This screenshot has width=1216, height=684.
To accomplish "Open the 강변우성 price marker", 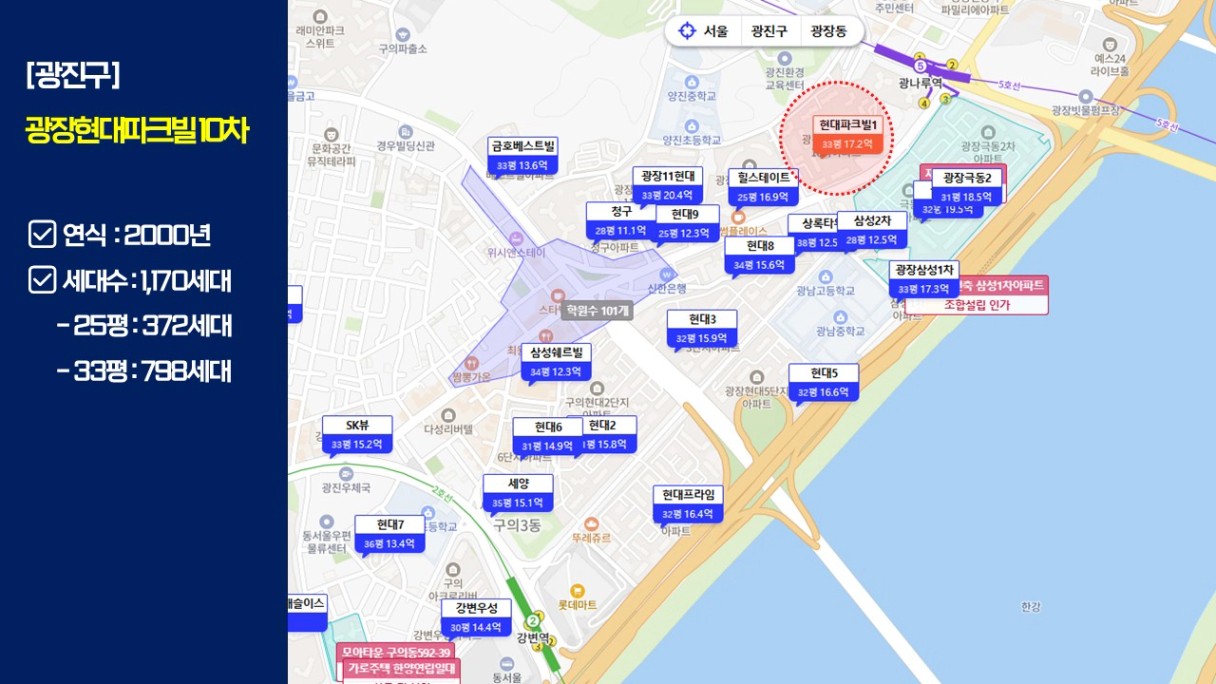I will point(477,618).
